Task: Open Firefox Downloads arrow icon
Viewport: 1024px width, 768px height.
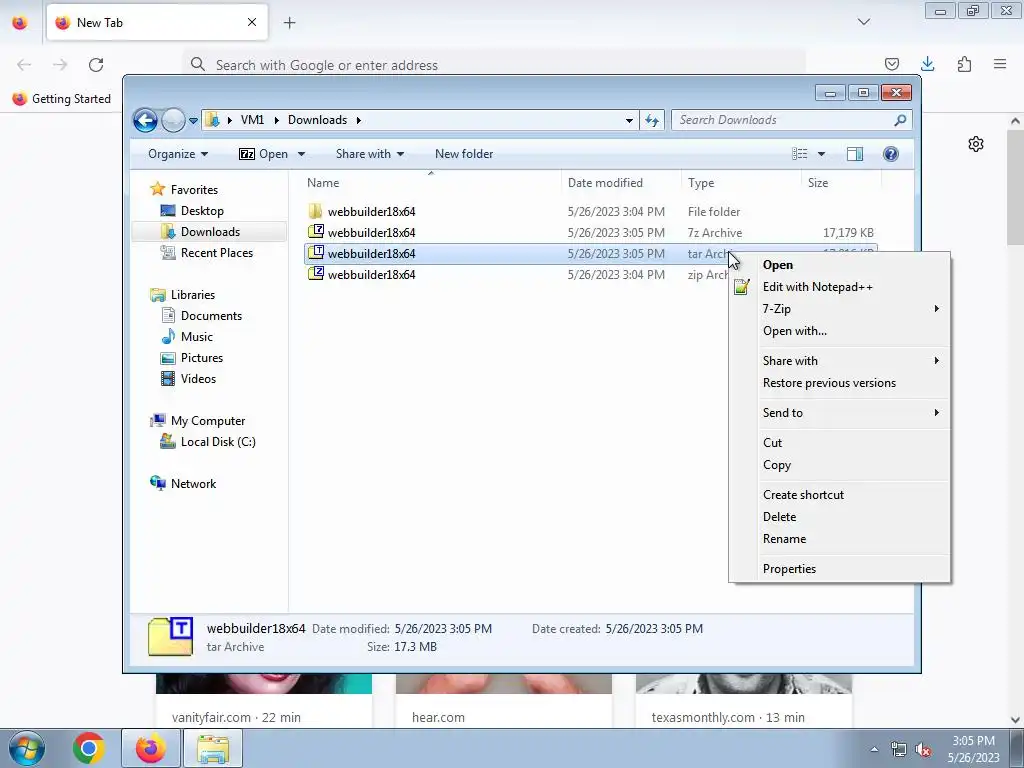Action: pos(927,64)
